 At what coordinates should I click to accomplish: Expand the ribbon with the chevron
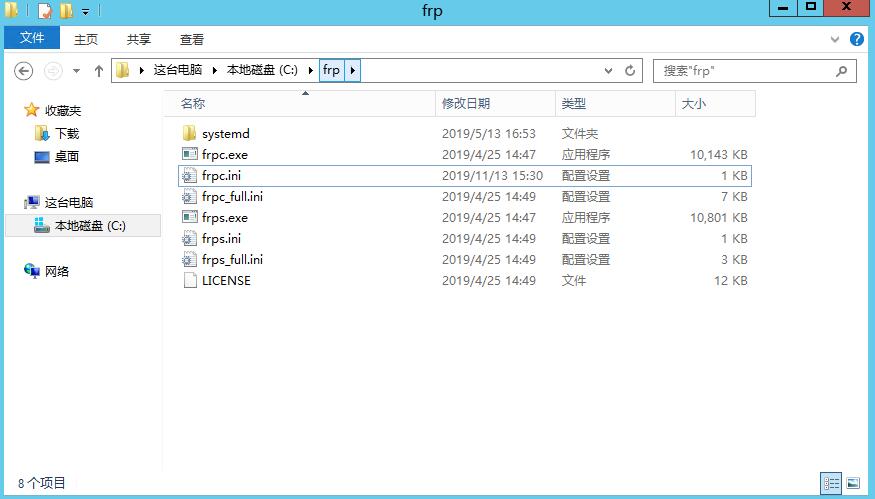coord(835,39)
